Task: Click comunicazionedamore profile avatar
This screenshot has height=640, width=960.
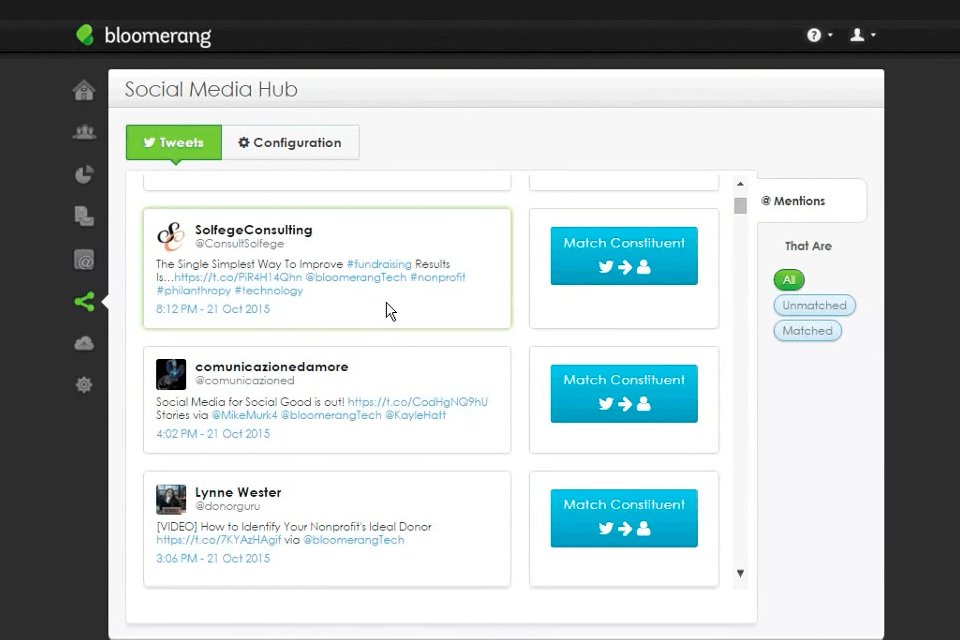Action: click(x=171, y=374)
